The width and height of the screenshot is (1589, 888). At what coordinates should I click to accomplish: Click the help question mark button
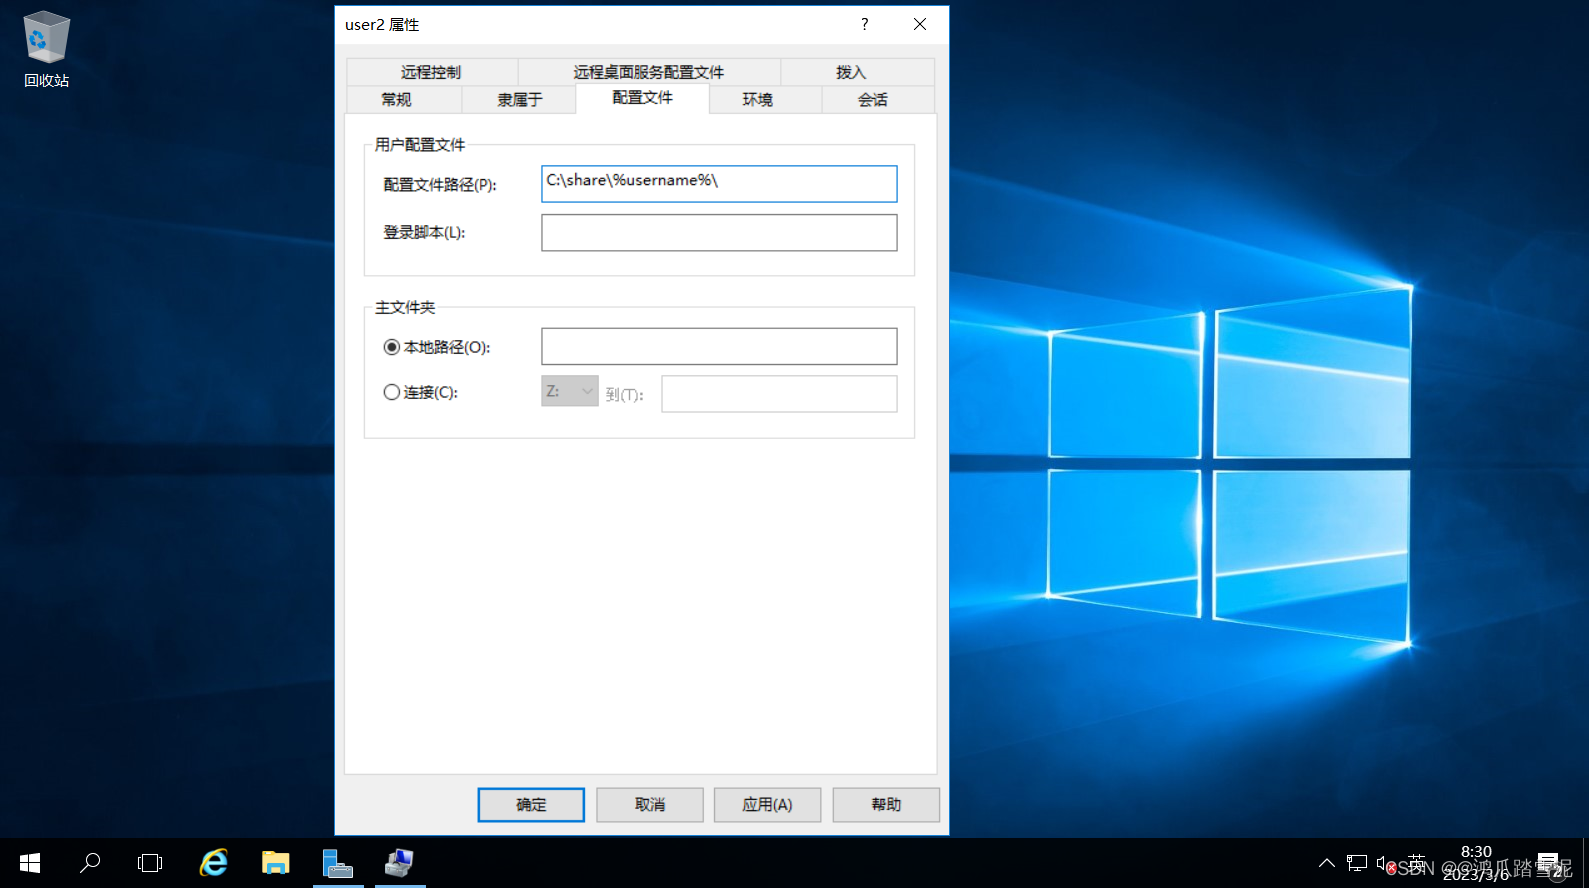pos(865,24)
